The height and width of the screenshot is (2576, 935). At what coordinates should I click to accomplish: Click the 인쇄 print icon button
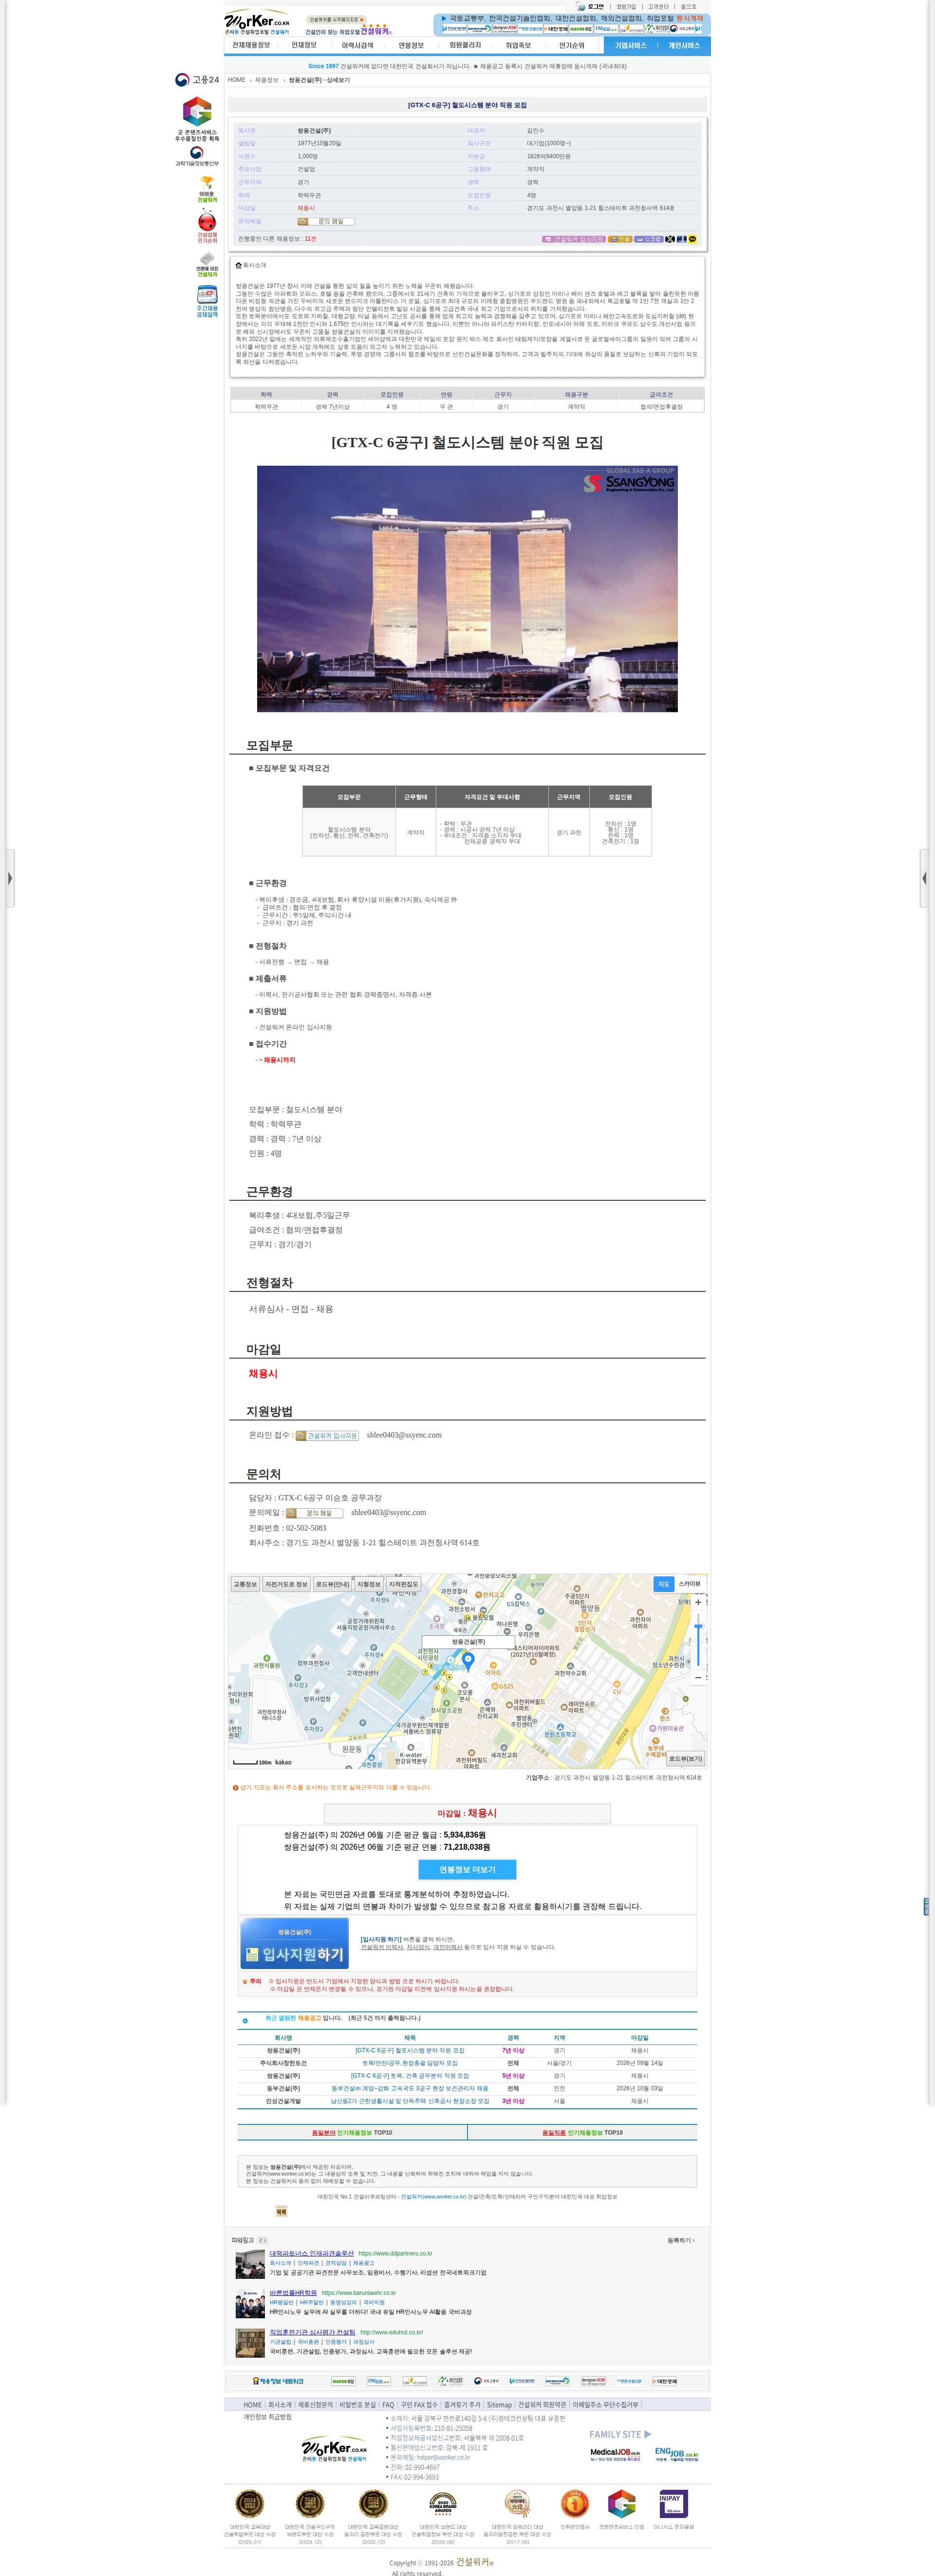click(x=620, y=239)
